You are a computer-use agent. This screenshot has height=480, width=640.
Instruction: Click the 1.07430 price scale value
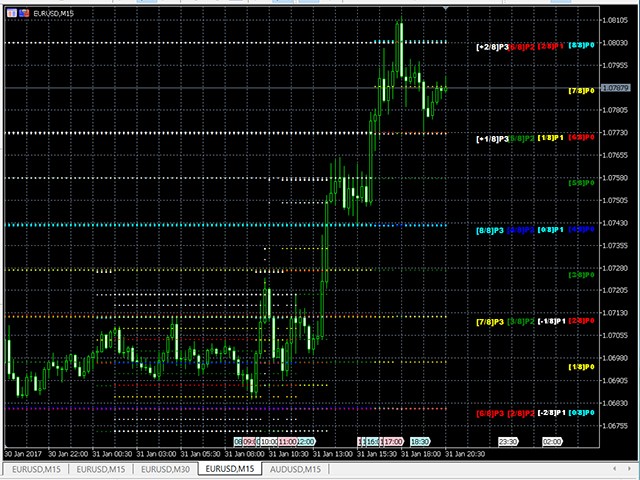pyautogui.click(x=615, y=223)
